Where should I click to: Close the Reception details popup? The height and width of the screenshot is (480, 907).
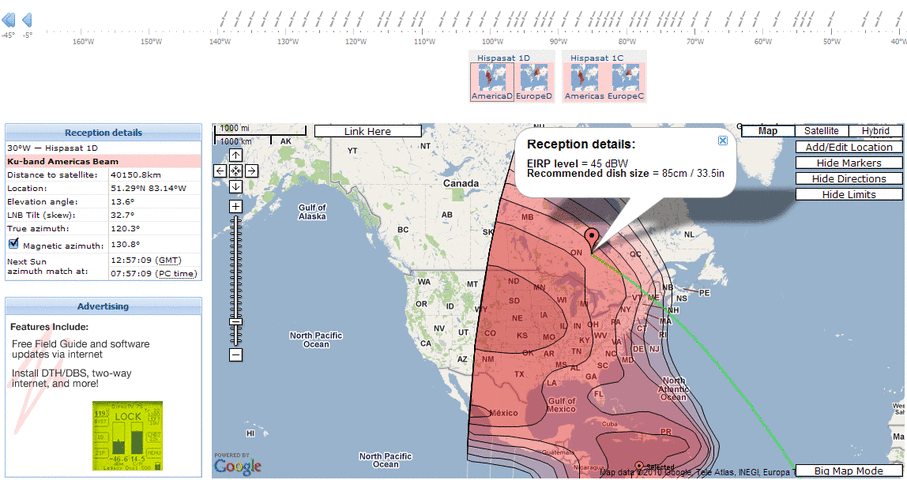(x=722, y=141)
